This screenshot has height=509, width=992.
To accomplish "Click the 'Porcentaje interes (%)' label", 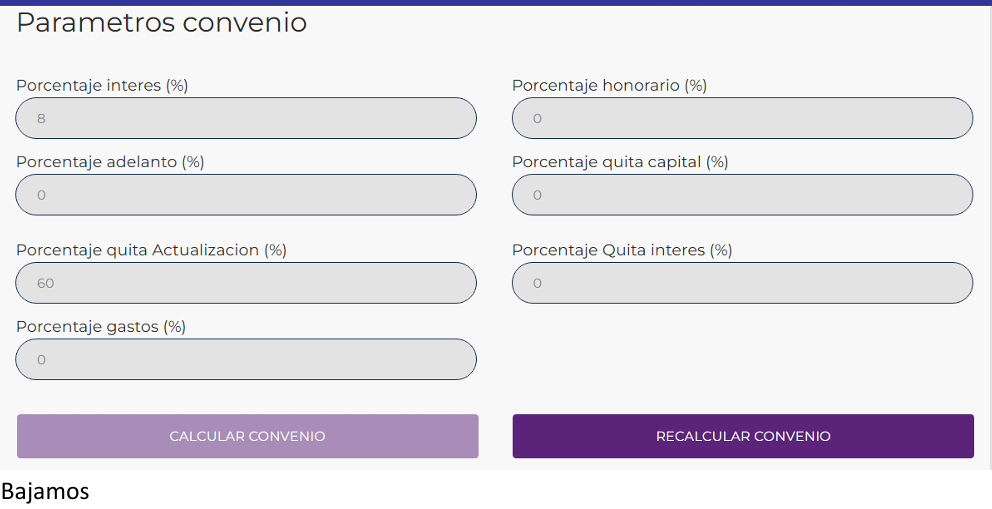I will coord(102,86).
